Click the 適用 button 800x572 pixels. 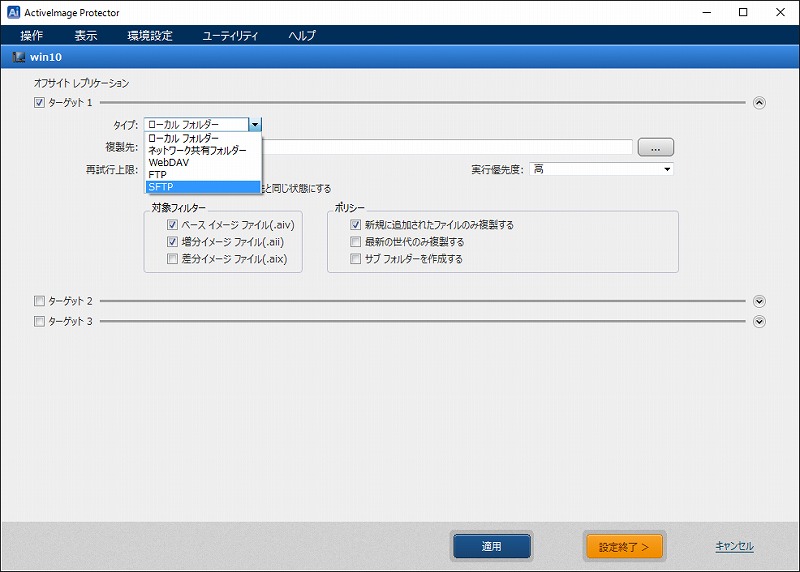tap(492, 546)
